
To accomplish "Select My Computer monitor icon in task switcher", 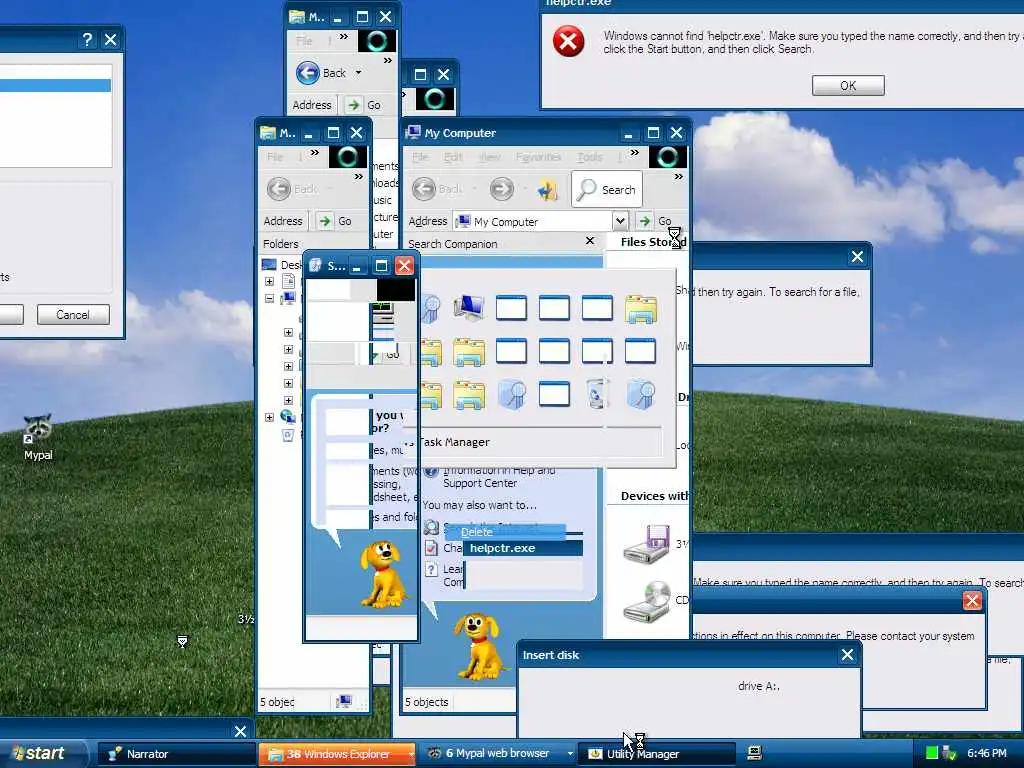I will (469, 308).
